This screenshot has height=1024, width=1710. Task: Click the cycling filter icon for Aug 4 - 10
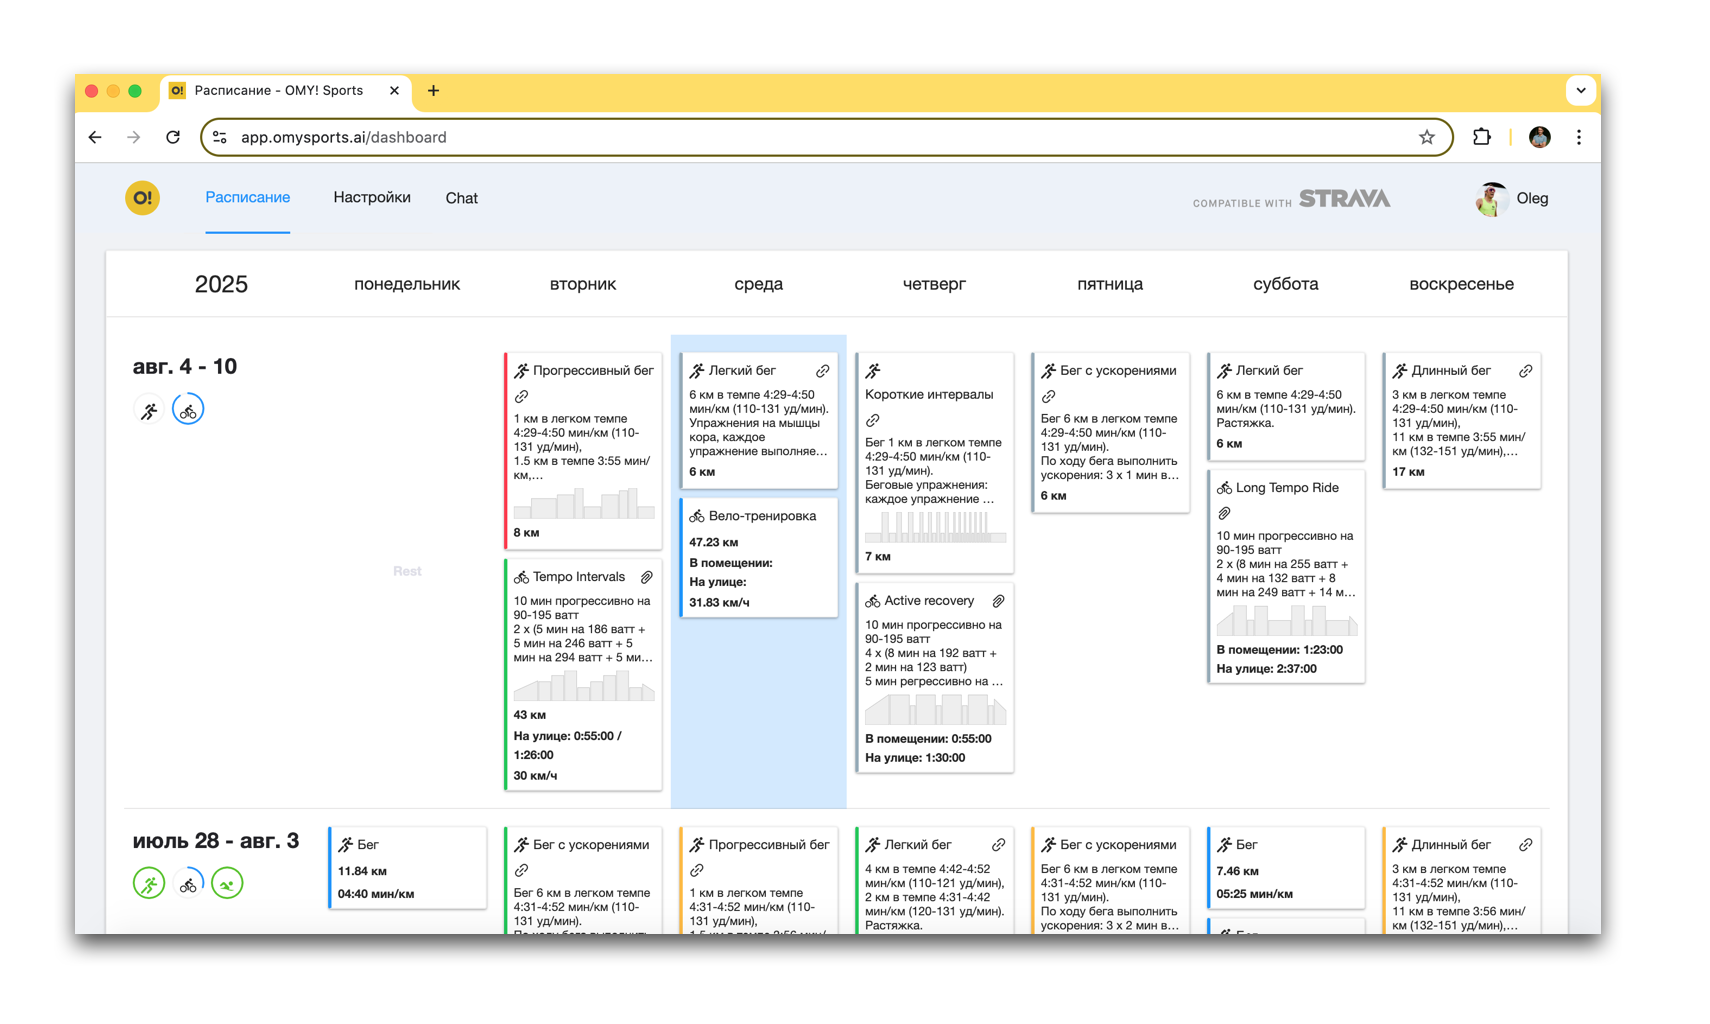pyautogui.click(x=188, y=411)
